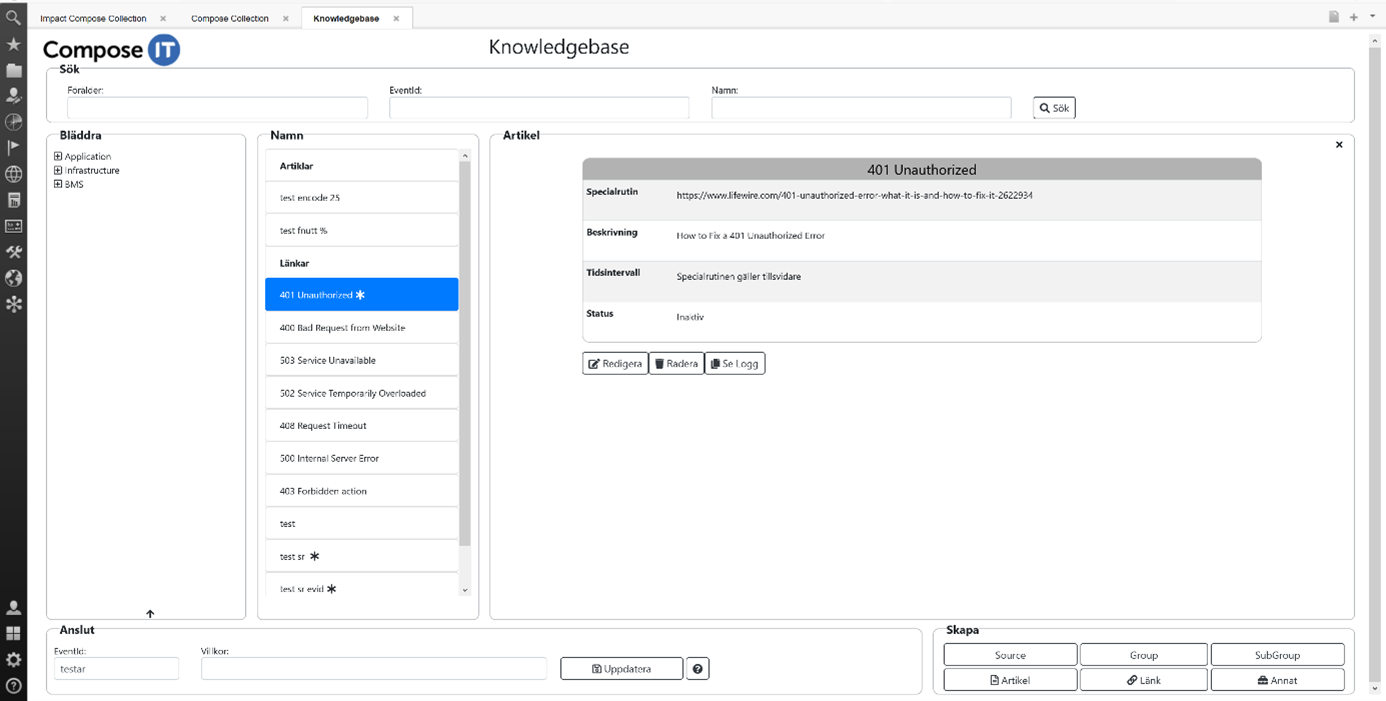Open the grid apps icon in sidebar
This screenshot has width=1386, height=701.
pos(14,634)
